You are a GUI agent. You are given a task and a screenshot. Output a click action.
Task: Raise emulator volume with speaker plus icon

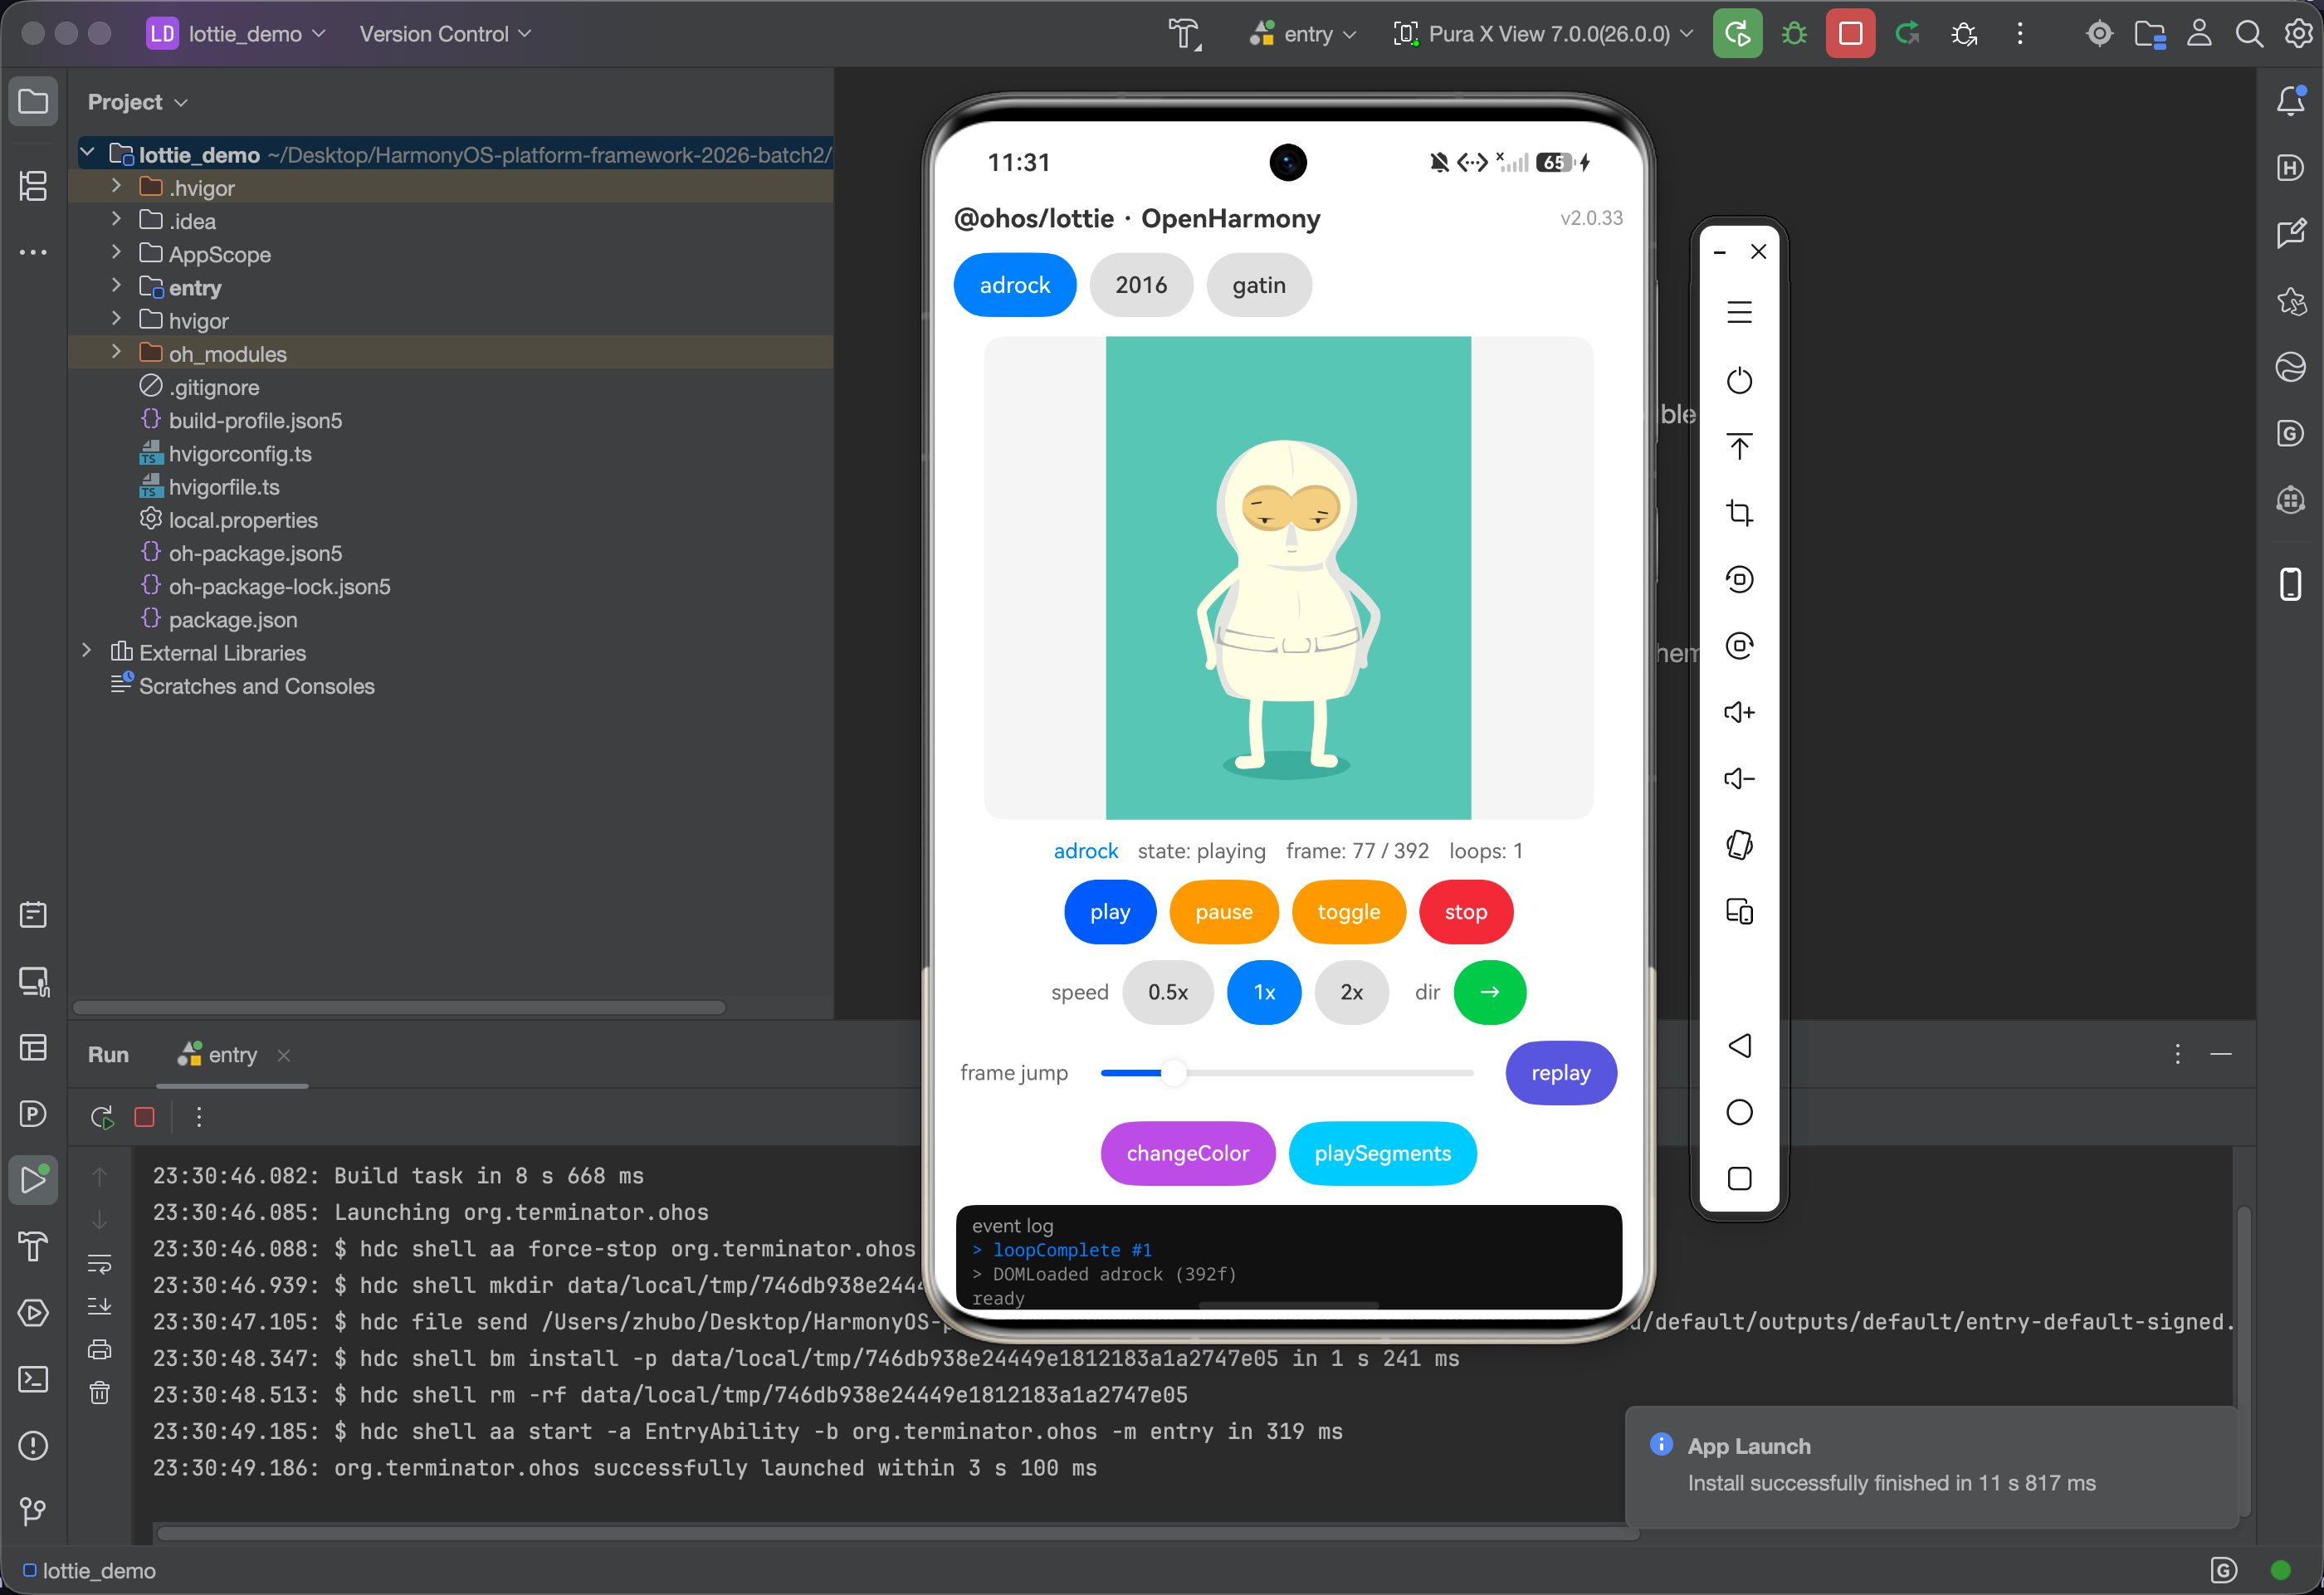coord(1739,712)
